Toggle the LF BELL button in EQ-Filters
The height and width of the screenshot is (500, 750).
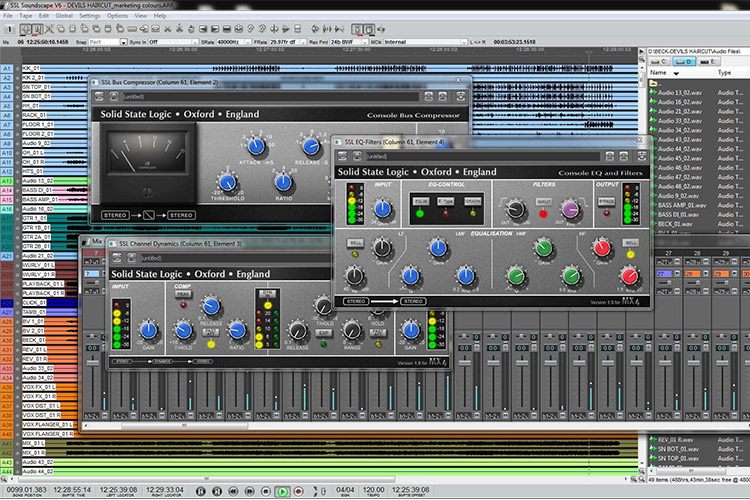(355, 243)
